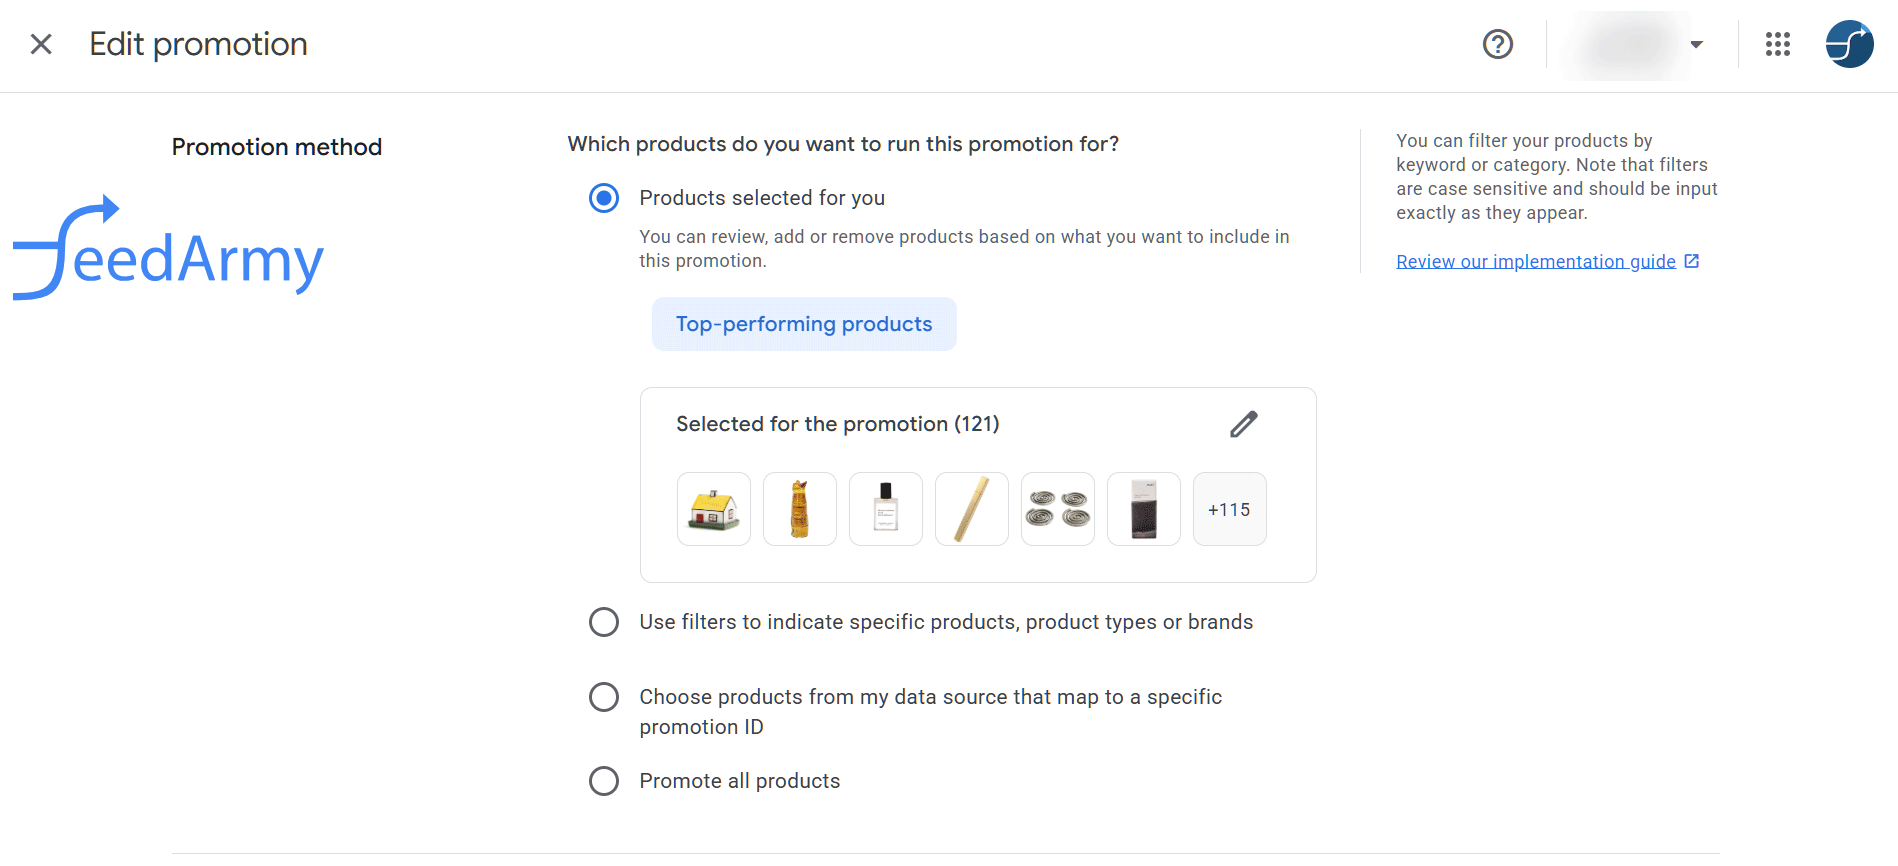Choose products mapped to a specific promotion ID
The image size is (1898, 866).
pos(604,697)
